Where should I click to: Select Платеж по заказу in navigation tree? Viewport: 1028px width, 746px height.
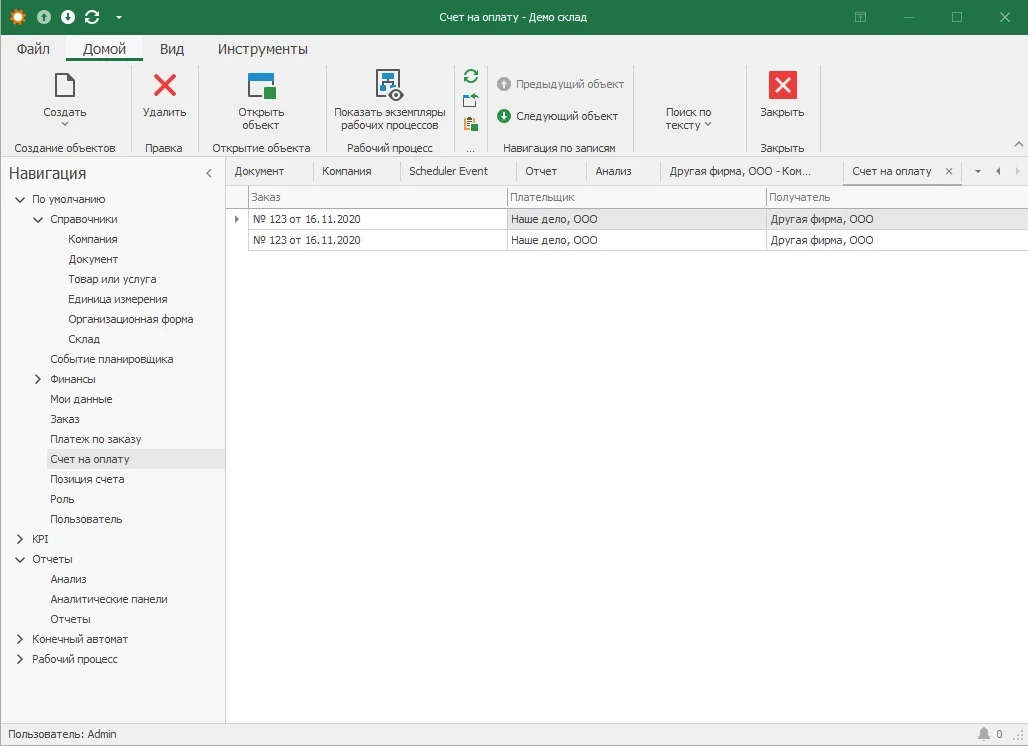point(96,439)
